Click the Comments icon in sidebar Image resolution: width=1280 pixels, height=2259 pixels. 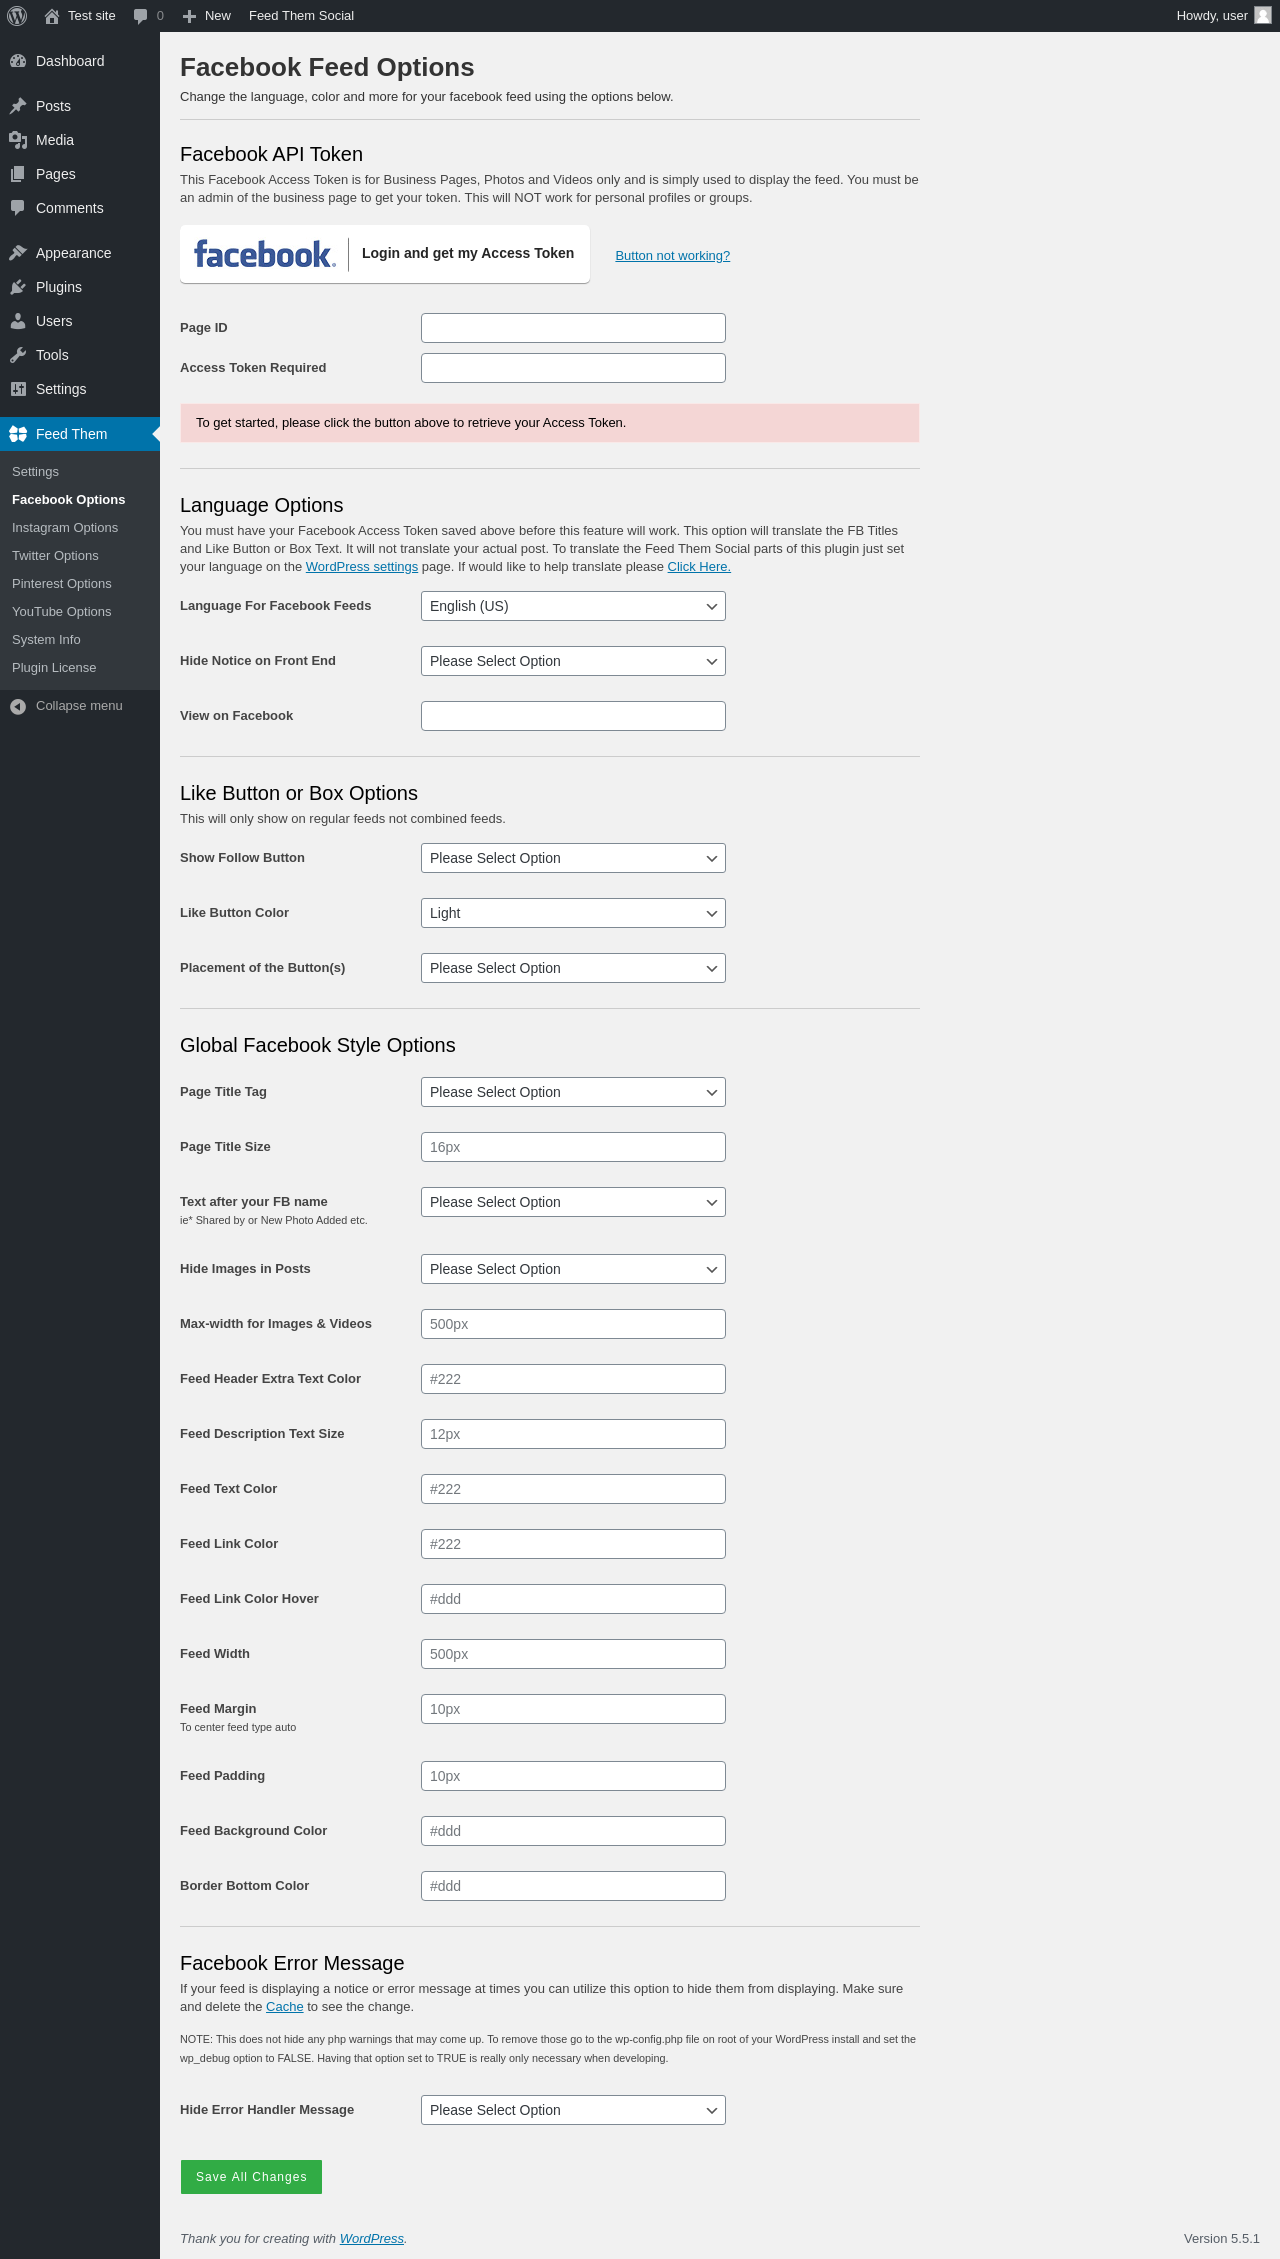point(18,208)
